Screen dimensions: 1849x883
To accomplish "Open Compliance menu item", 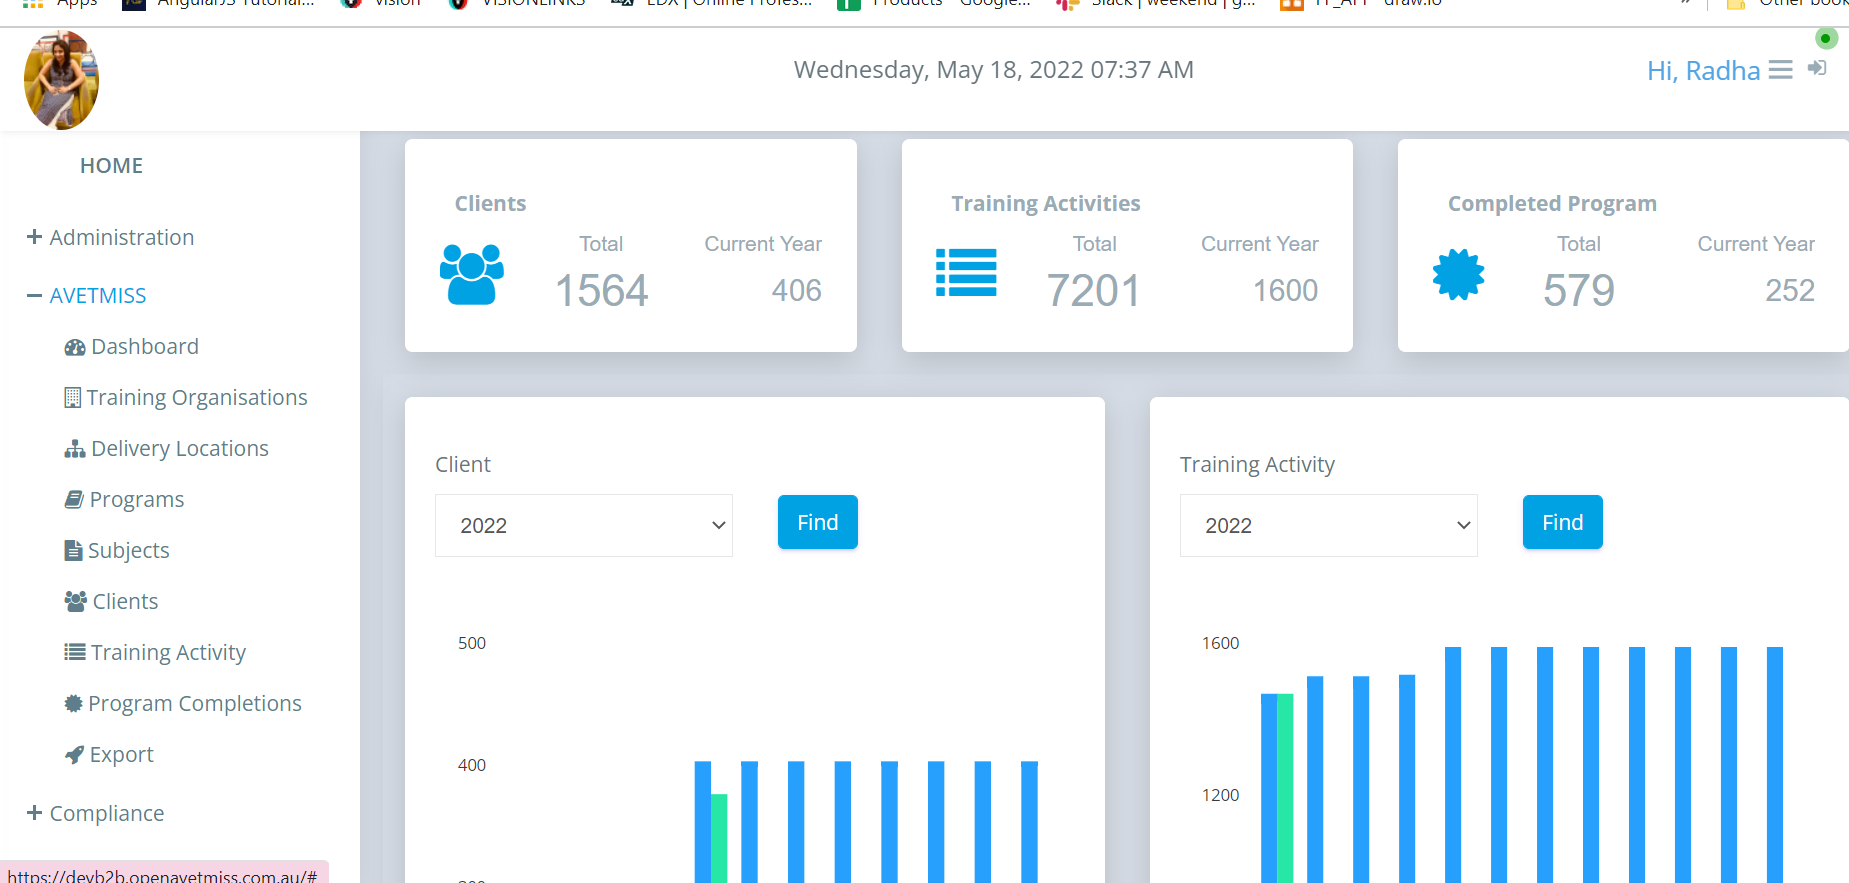I will pyautogui.click(x=107, y=814).
